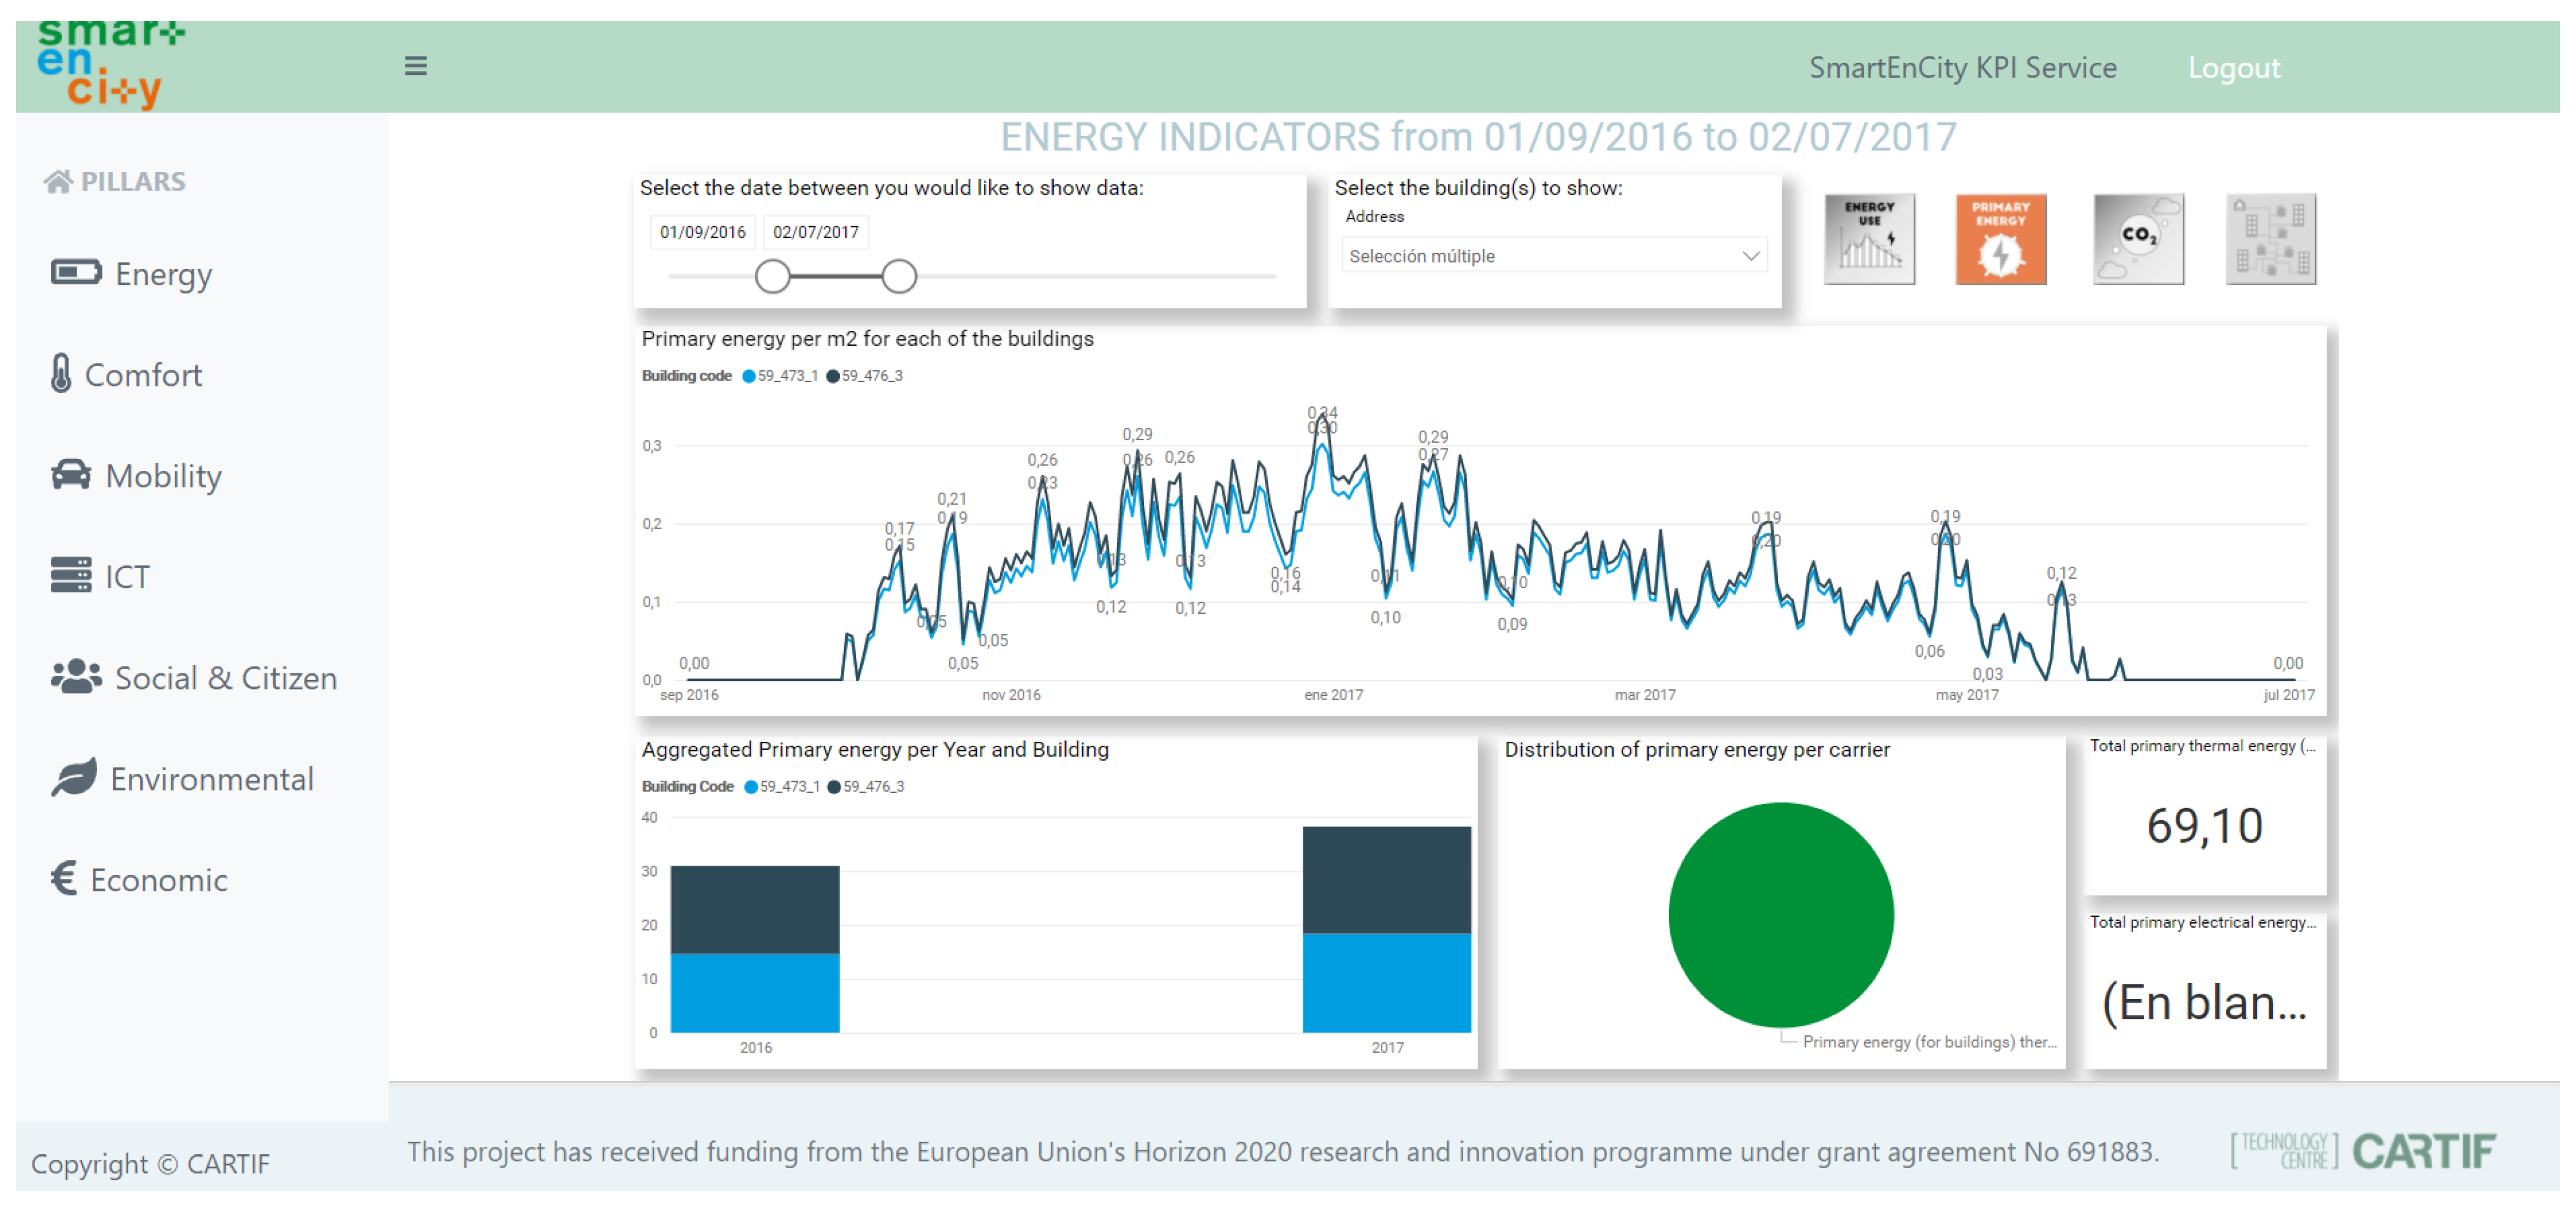The height and width of the screenshot is (1211, 2576).
Task: Open the Address building selection dropdown
Action: tap(1554, 255)
